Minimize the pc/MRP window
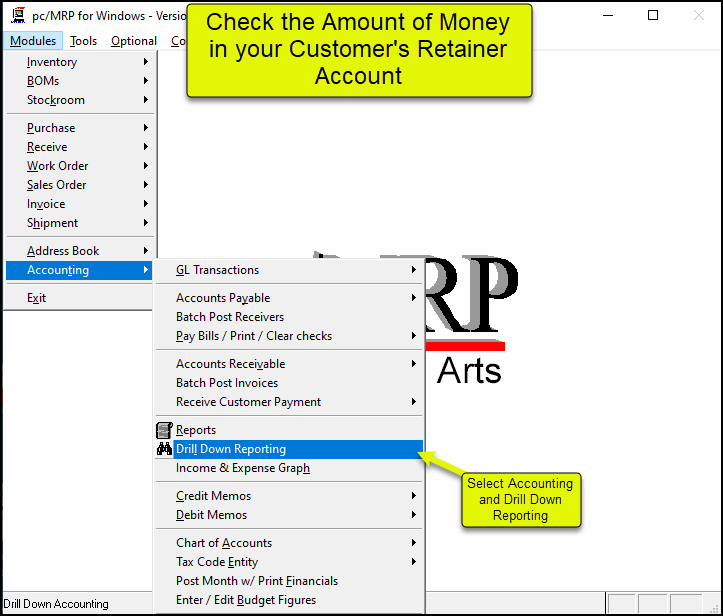Image resolution: width=723 pixels, height=616 pixels. tap(608, 15)
